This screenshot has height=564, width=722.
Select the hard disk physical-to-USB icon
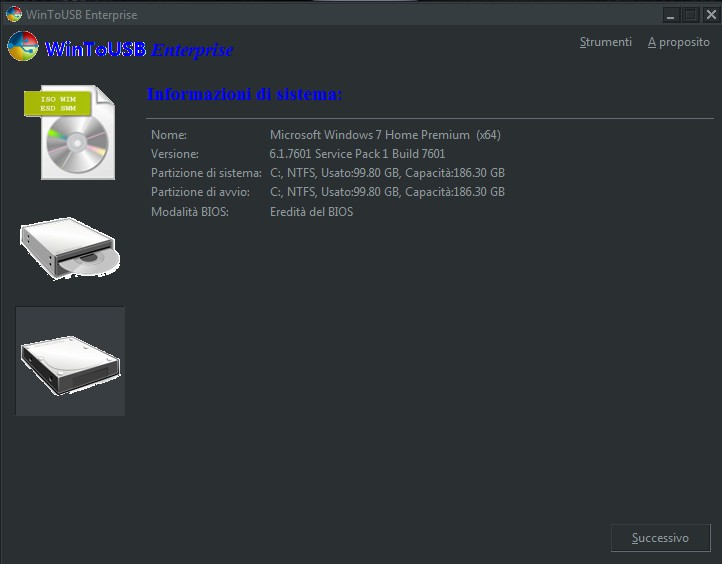70,361
